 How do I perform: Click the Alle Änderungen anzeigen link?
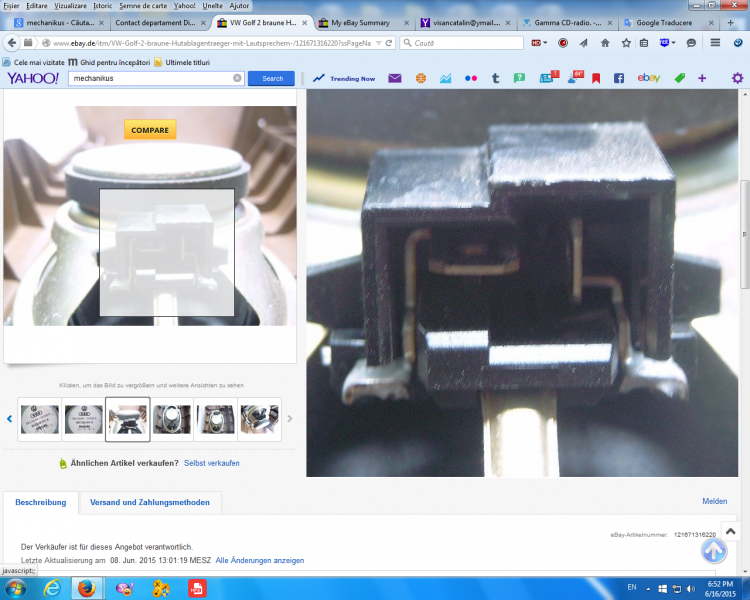point(260,560)
